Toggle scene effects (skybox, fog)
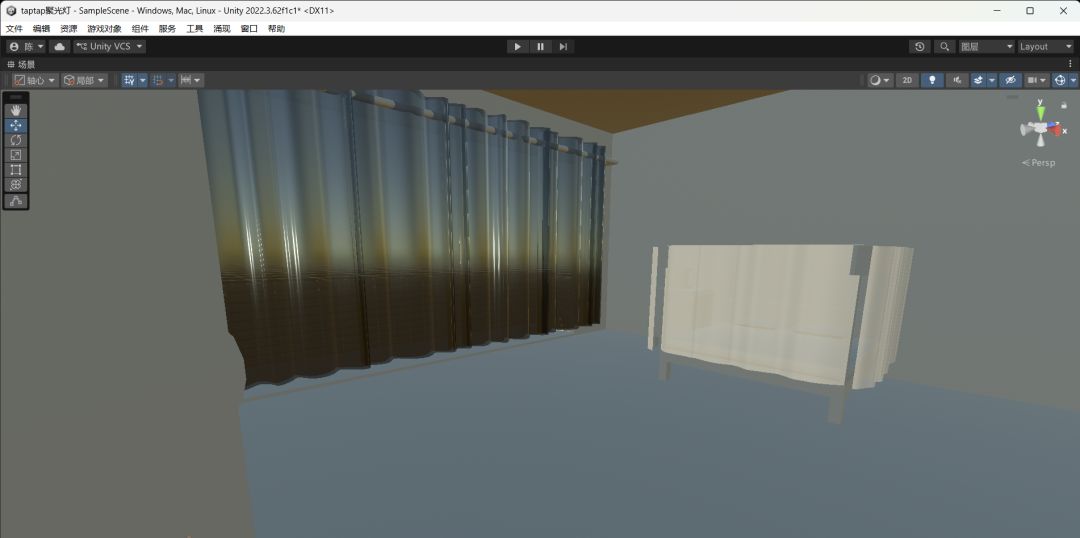This screenshot has height=538, width=1080. pyautogui.click(x=978, y=81)
